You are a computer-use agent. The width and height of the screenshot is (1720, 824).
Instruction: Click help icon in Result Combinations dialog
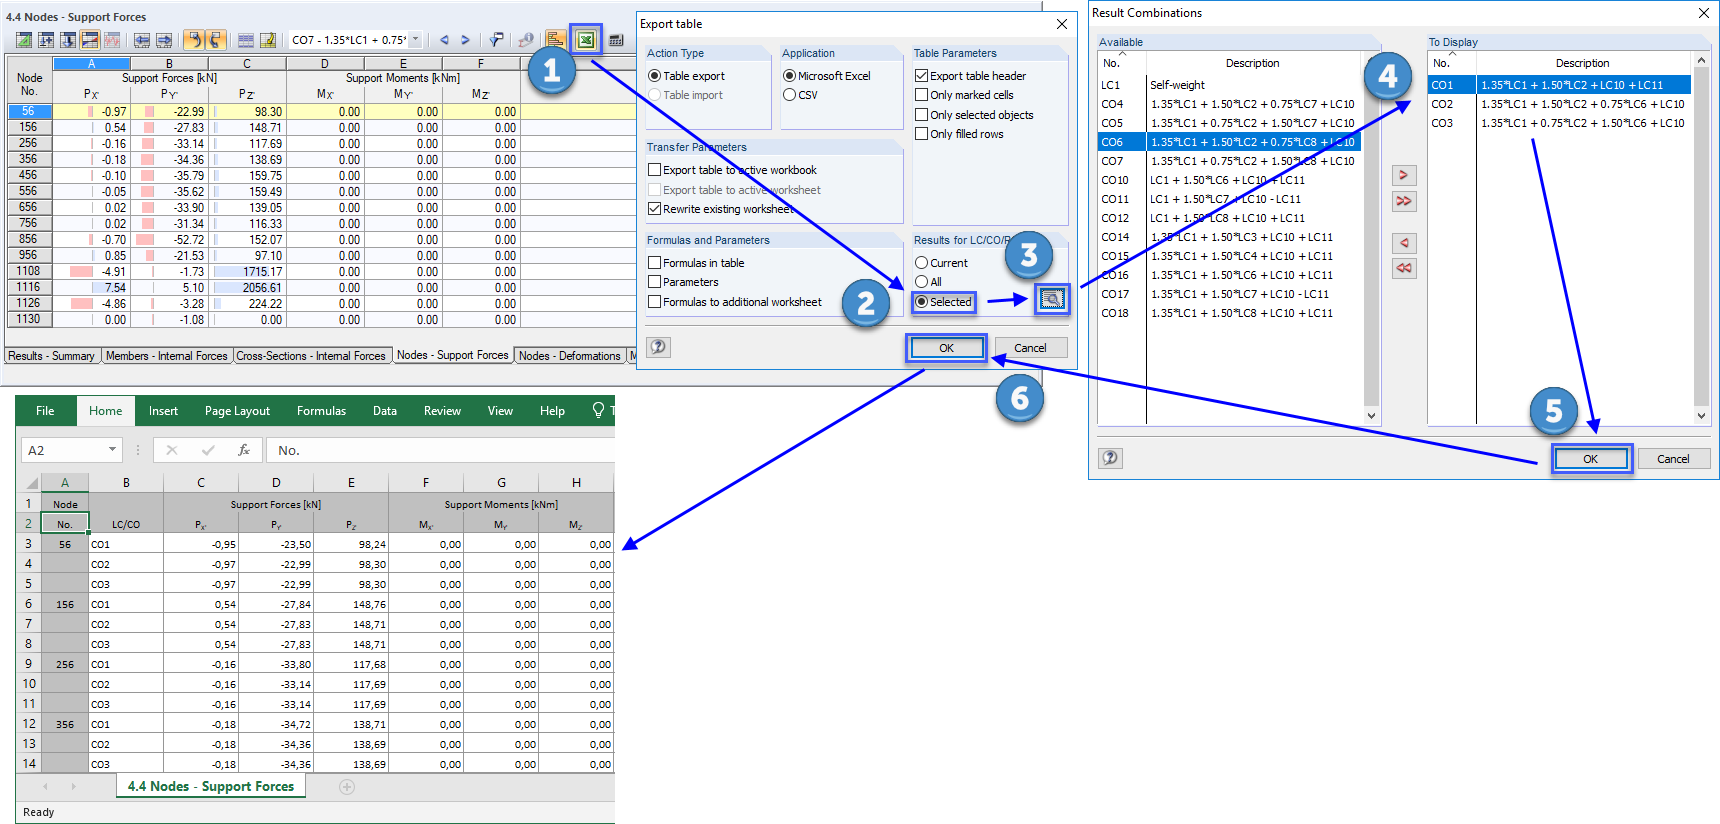(1110, 458)
